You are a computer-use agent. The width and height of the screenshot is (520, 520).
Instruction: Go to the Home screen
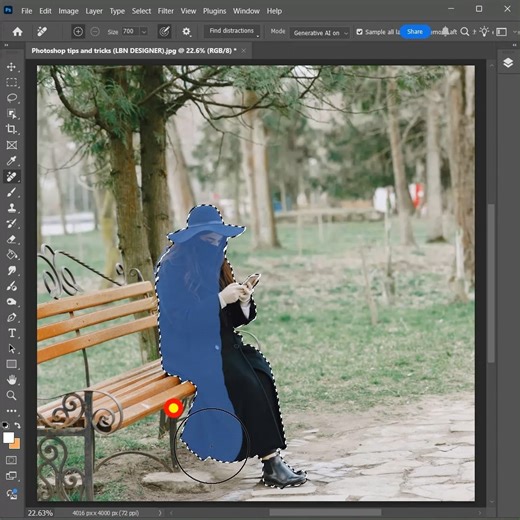(17, 32)
